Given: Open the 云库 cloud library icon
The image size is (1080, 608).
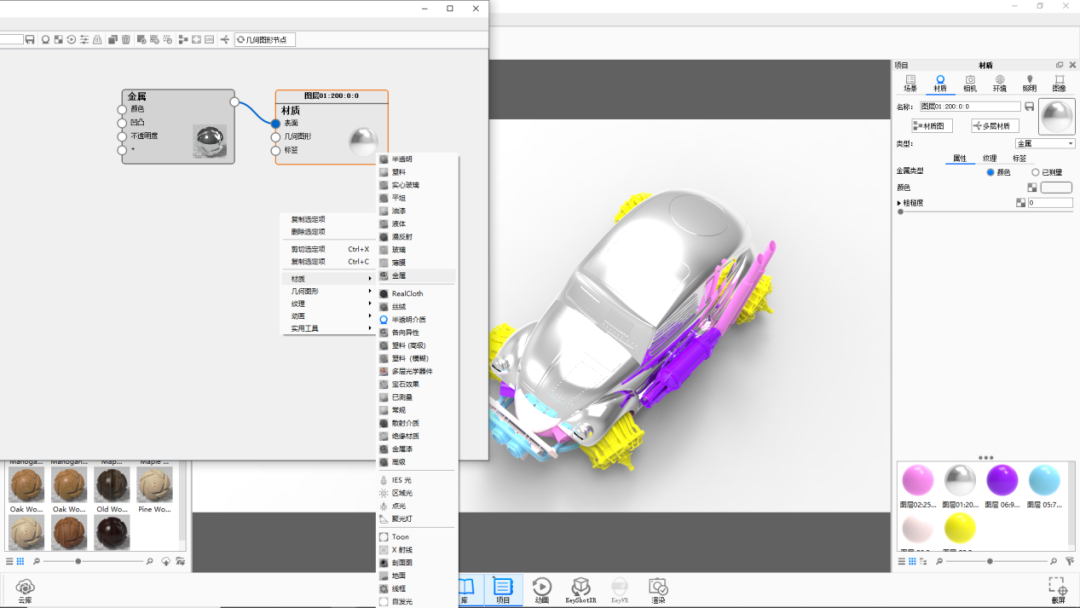Looking at the screenshot, I should [x=25, y=590].
